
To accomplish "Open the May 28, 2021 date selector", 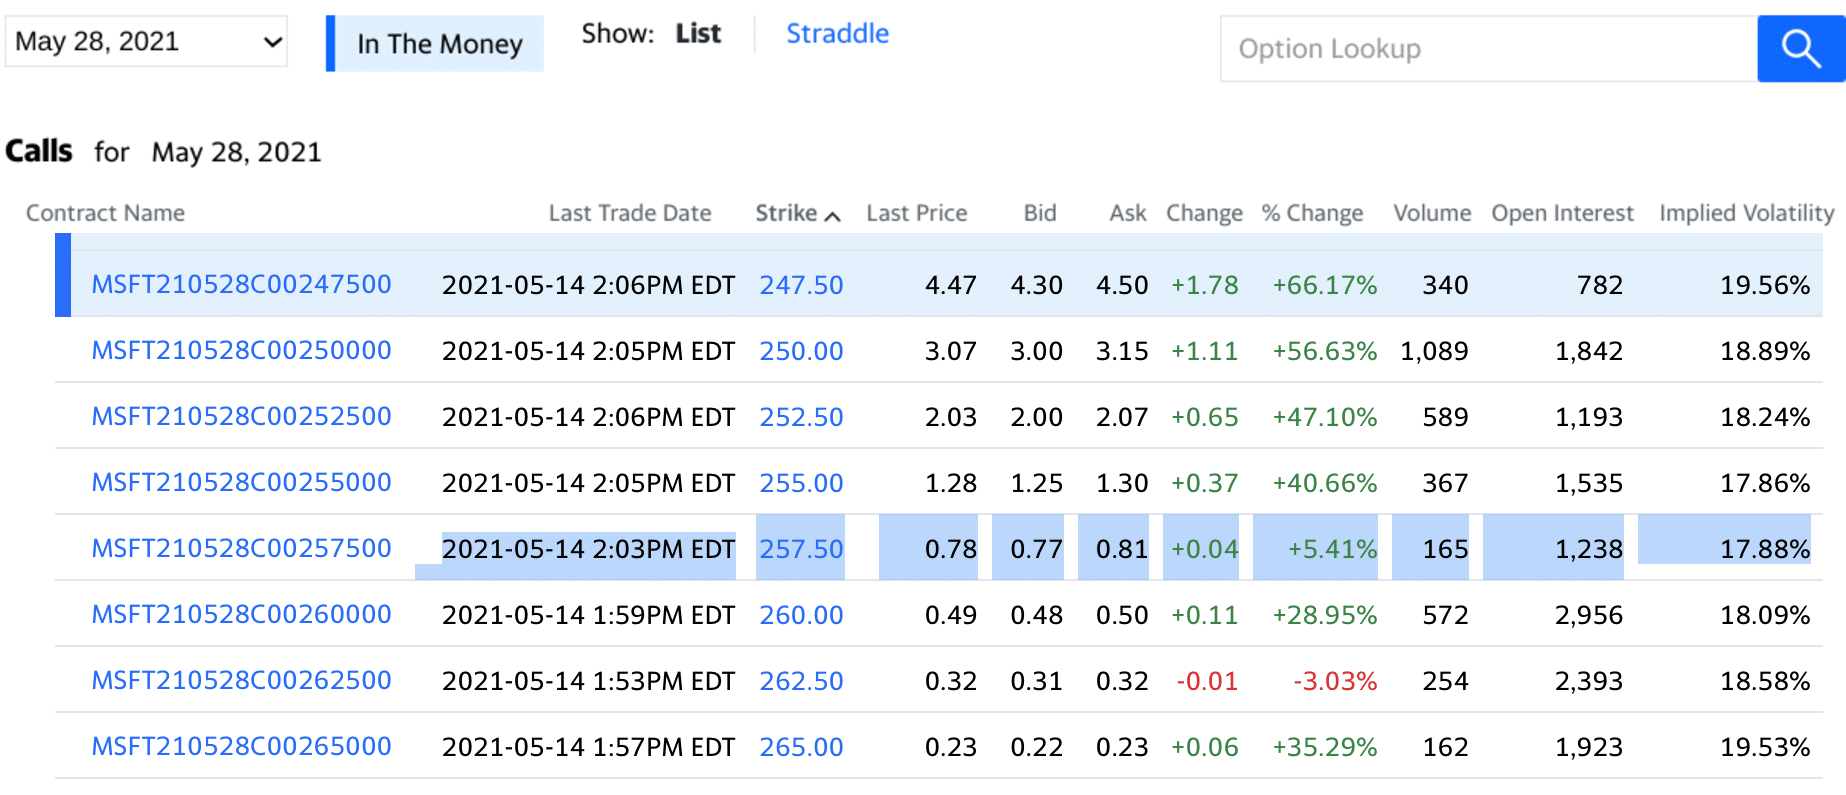I will [145, 41].
